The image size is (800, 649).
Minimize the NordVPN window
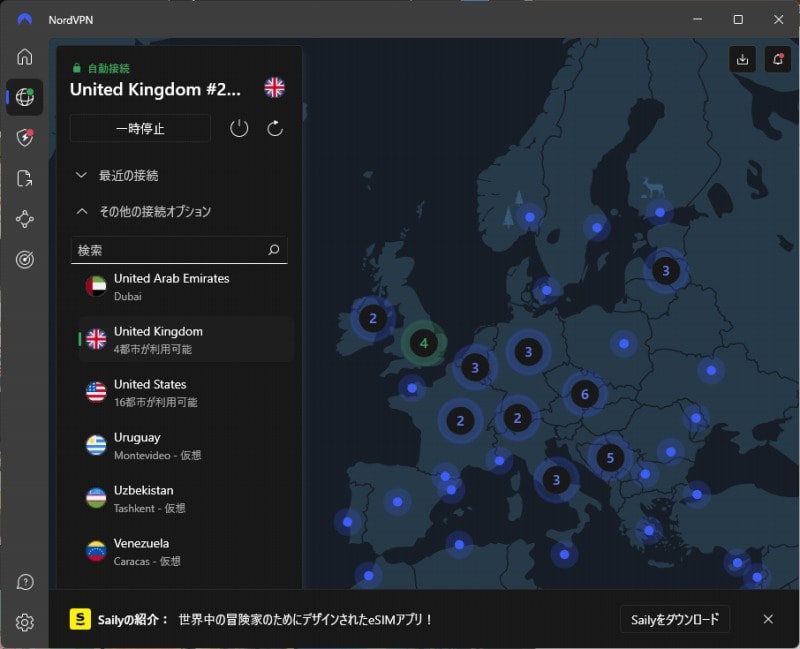697,19
